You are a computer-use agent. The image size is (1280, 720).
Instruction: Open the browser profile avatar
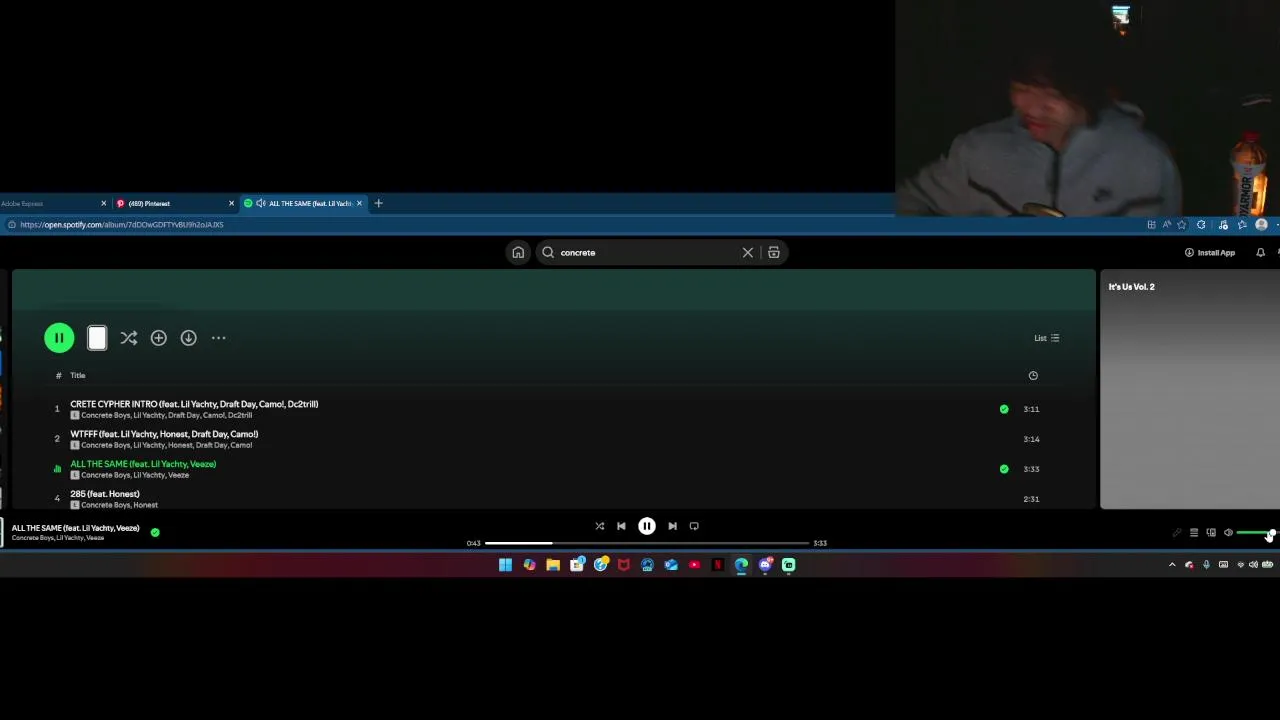coord(1261,225)
